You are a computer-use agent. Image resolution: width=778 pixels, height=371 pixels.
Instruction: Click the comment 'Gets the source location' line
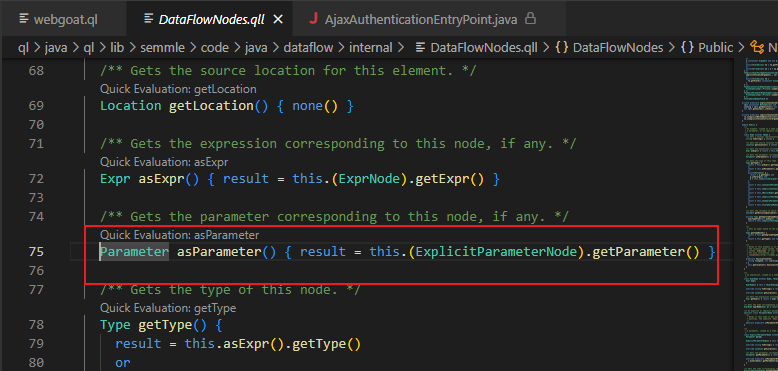pos(288,70)
